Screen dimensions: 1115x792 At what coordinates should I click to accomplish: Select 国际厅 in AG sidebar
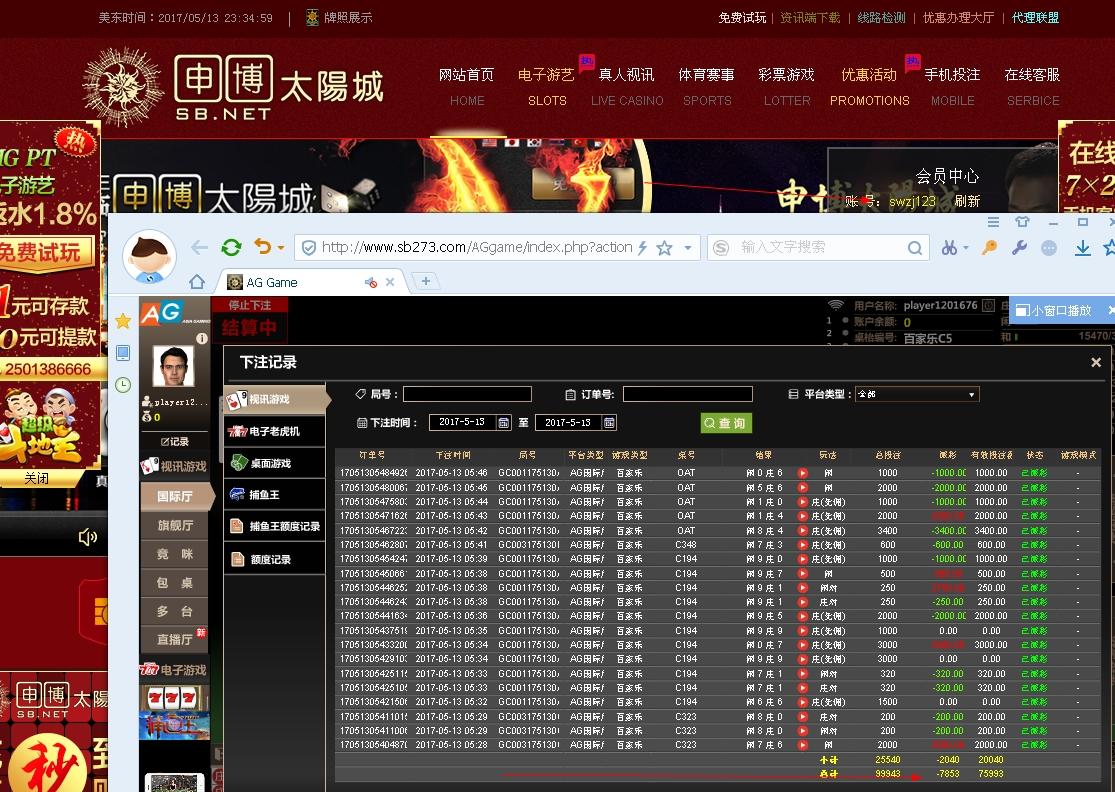click(175, 496)
